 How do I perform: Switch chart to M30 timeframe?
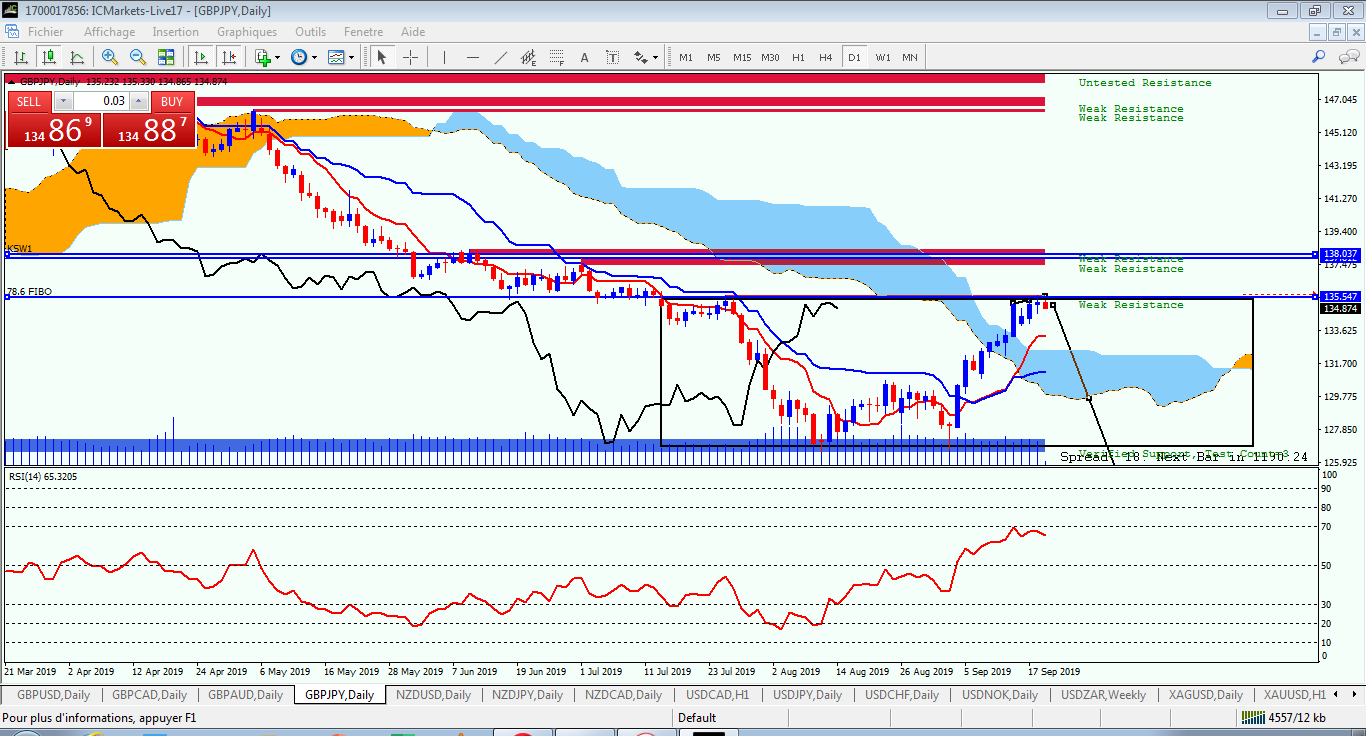[x=770, y=57]
